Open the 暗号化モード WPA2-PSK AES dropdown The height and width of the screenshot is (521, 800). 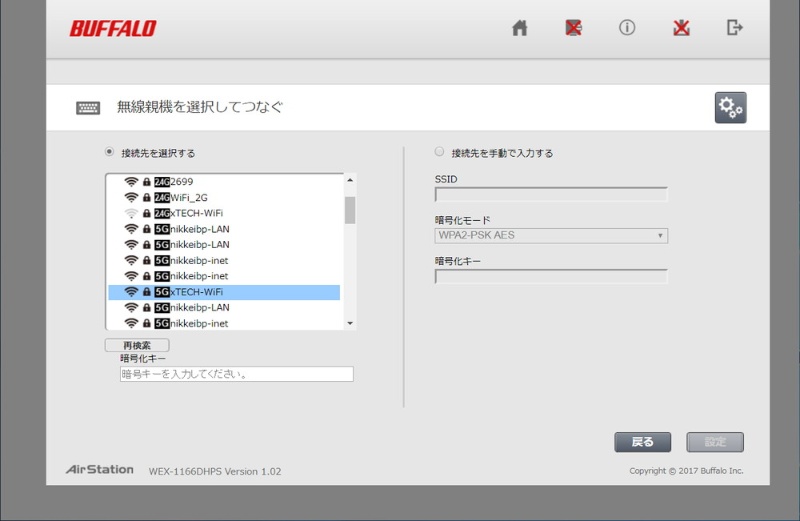[x=551, y=236]
